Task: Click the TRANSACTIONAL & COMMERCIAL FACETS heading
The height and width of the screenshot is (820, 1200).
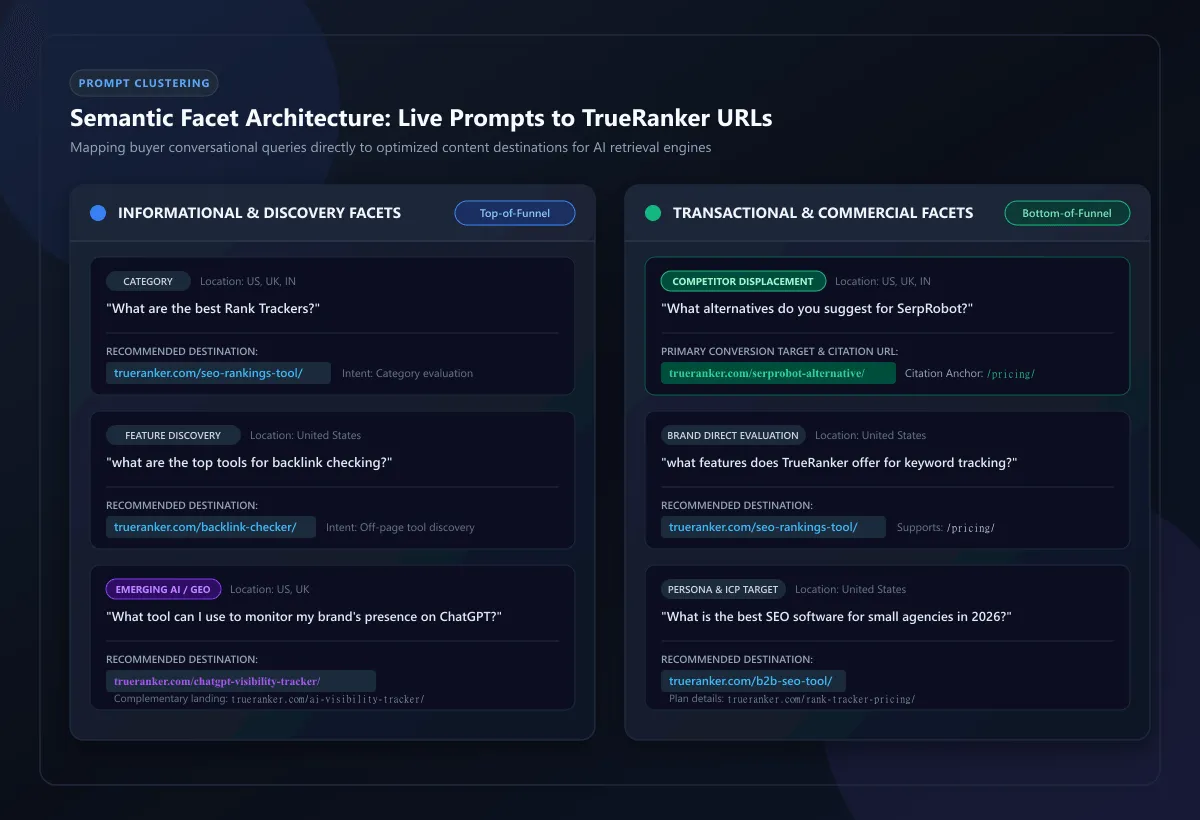Action: (823, 213)
